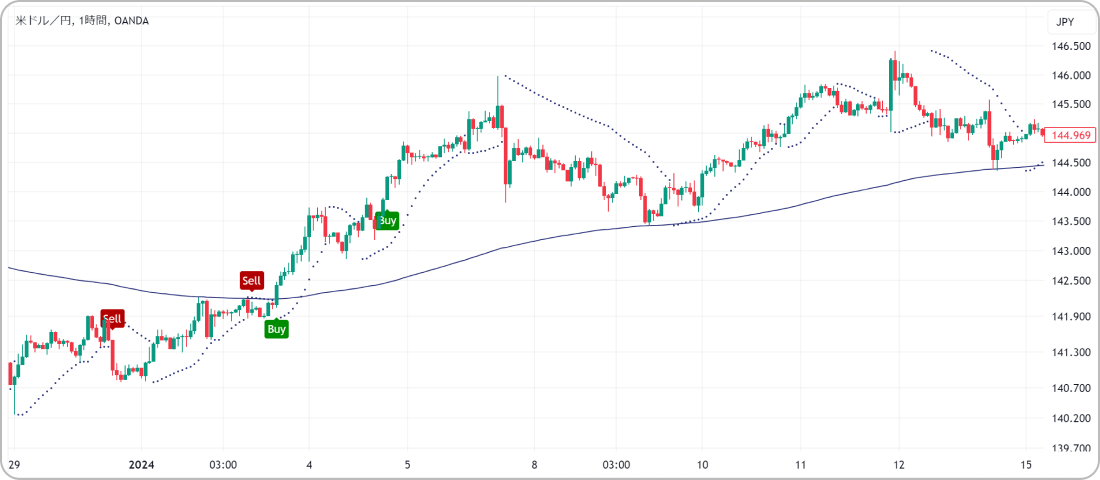Click the lower-left Sell signal marker near 141.900
Screen dimensions: 1100x480
pyautogui.click(x=112, y=318)
